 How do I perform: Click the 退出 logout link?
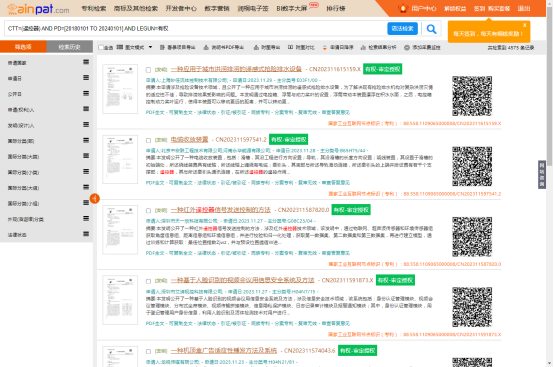[x=524, y=8]
